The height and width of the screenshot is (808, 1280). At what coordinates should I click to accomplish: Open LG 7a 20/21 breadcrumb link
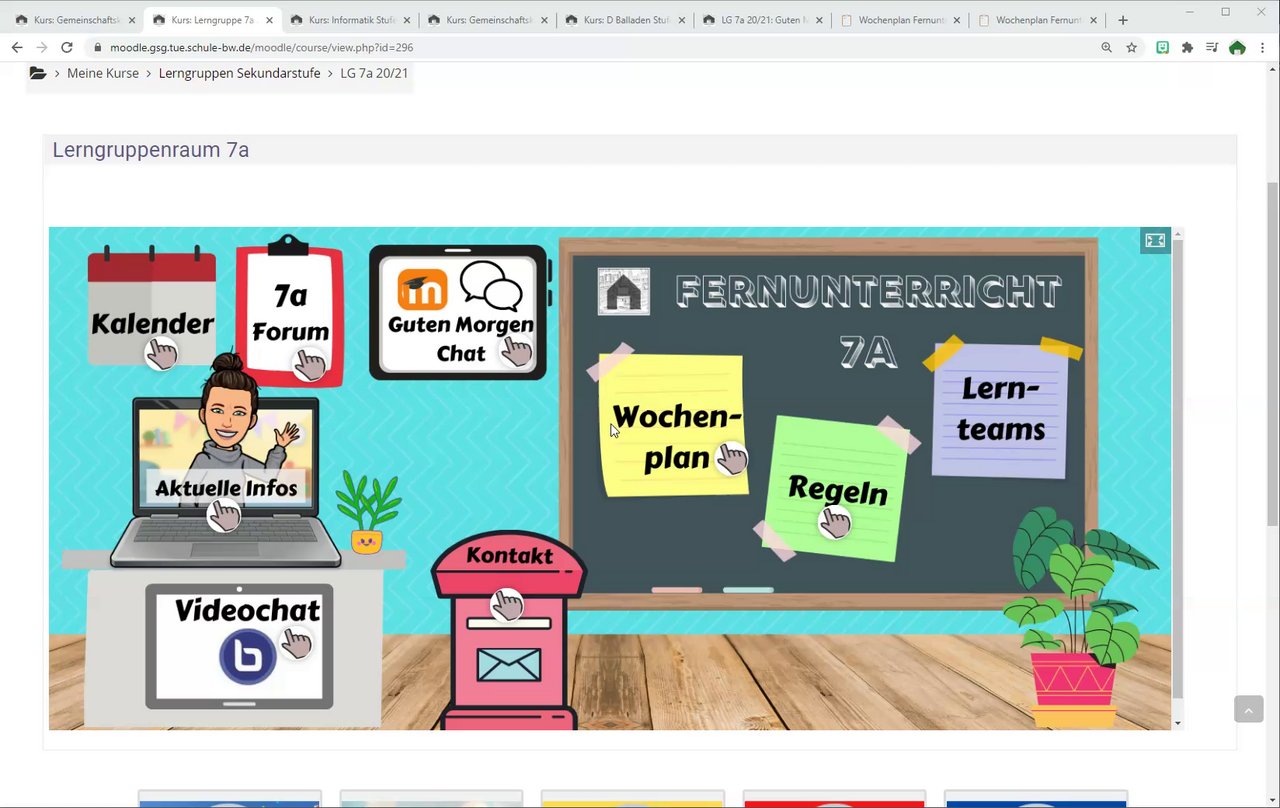point(374,73)
